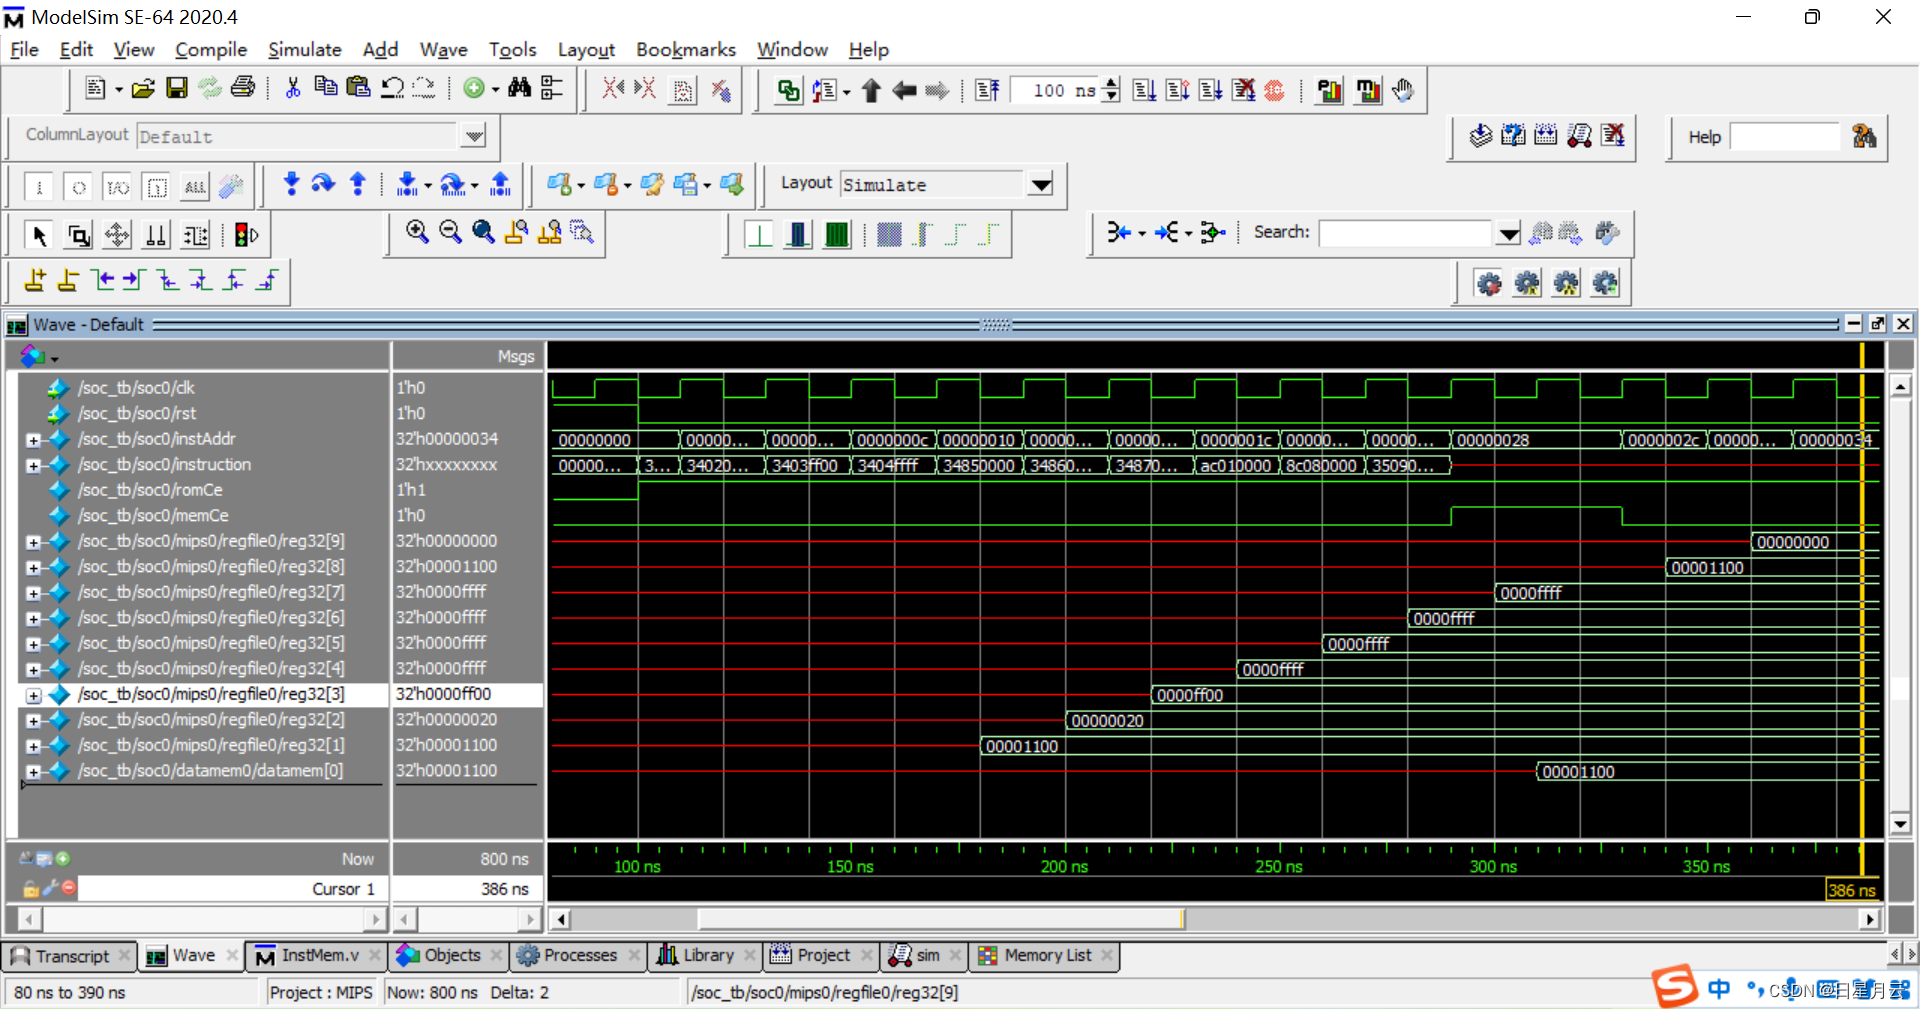Viewport: 1920px width, 1009px height.
Task: Expand the regfile0/reg32[9] signal
Action: click(33, 542)
